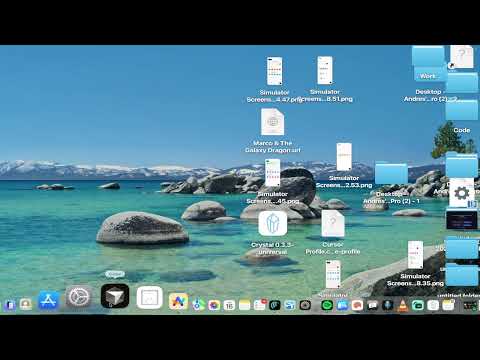480x360 pixels.
Task: Open the question-mark alias file on desktop
Action: (462, 57)
